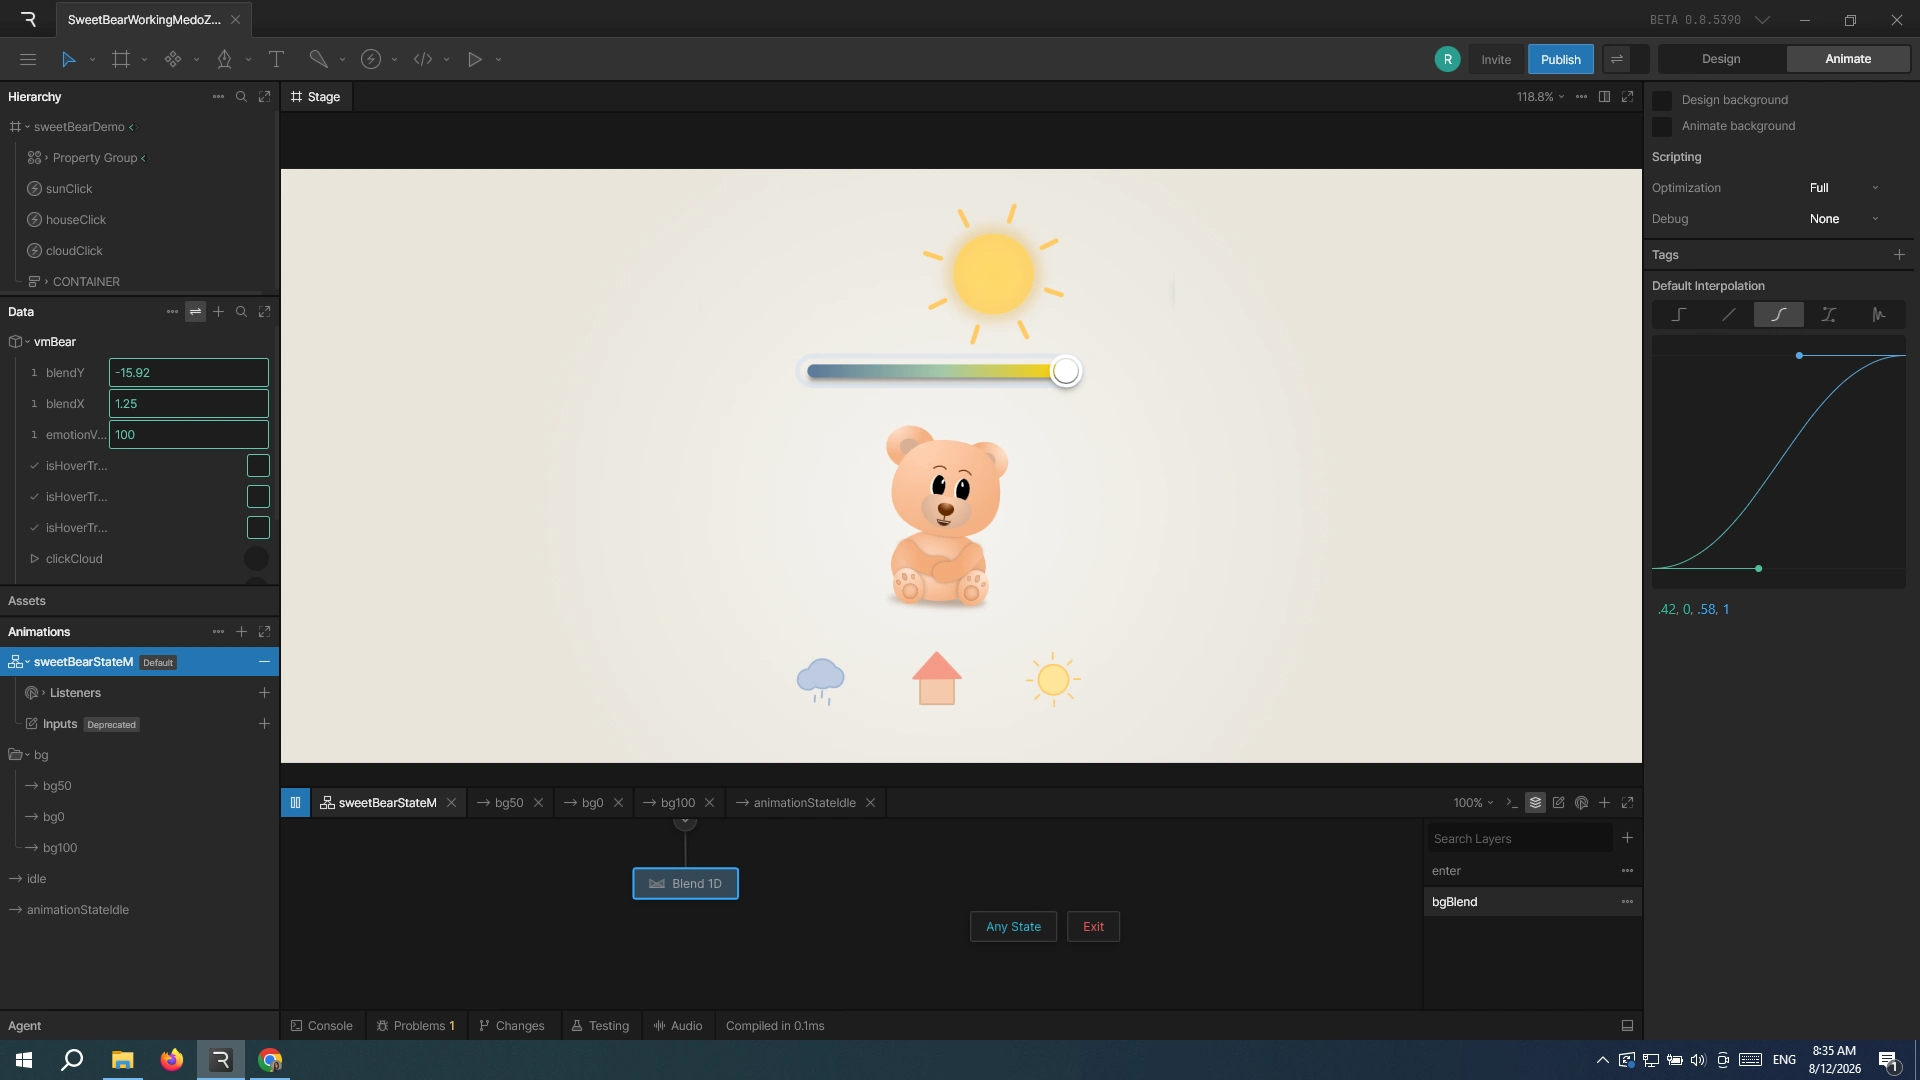Open the main hamburger menu
Viewport: 1920px width, 1080px height.
pyautogui.click(x=28, y=59)
